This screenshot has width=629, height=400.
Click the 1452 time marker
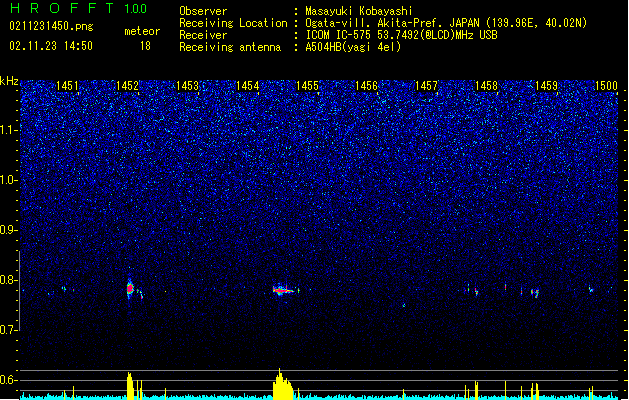coord(127,86)
